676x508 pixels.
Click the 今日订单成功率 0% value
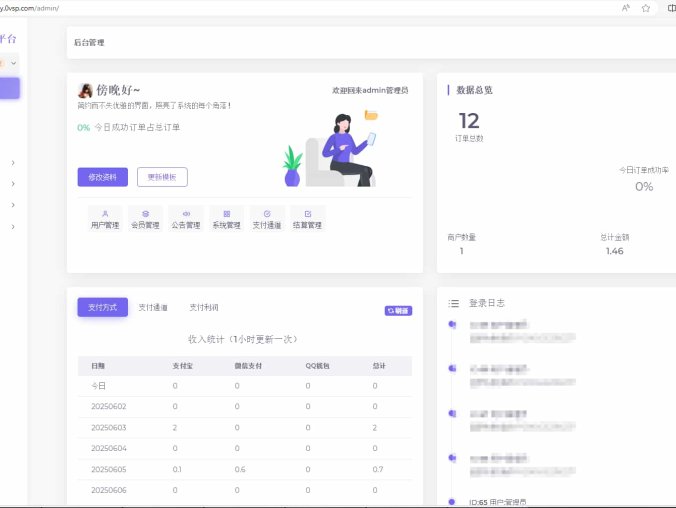[x=644, y=187]
